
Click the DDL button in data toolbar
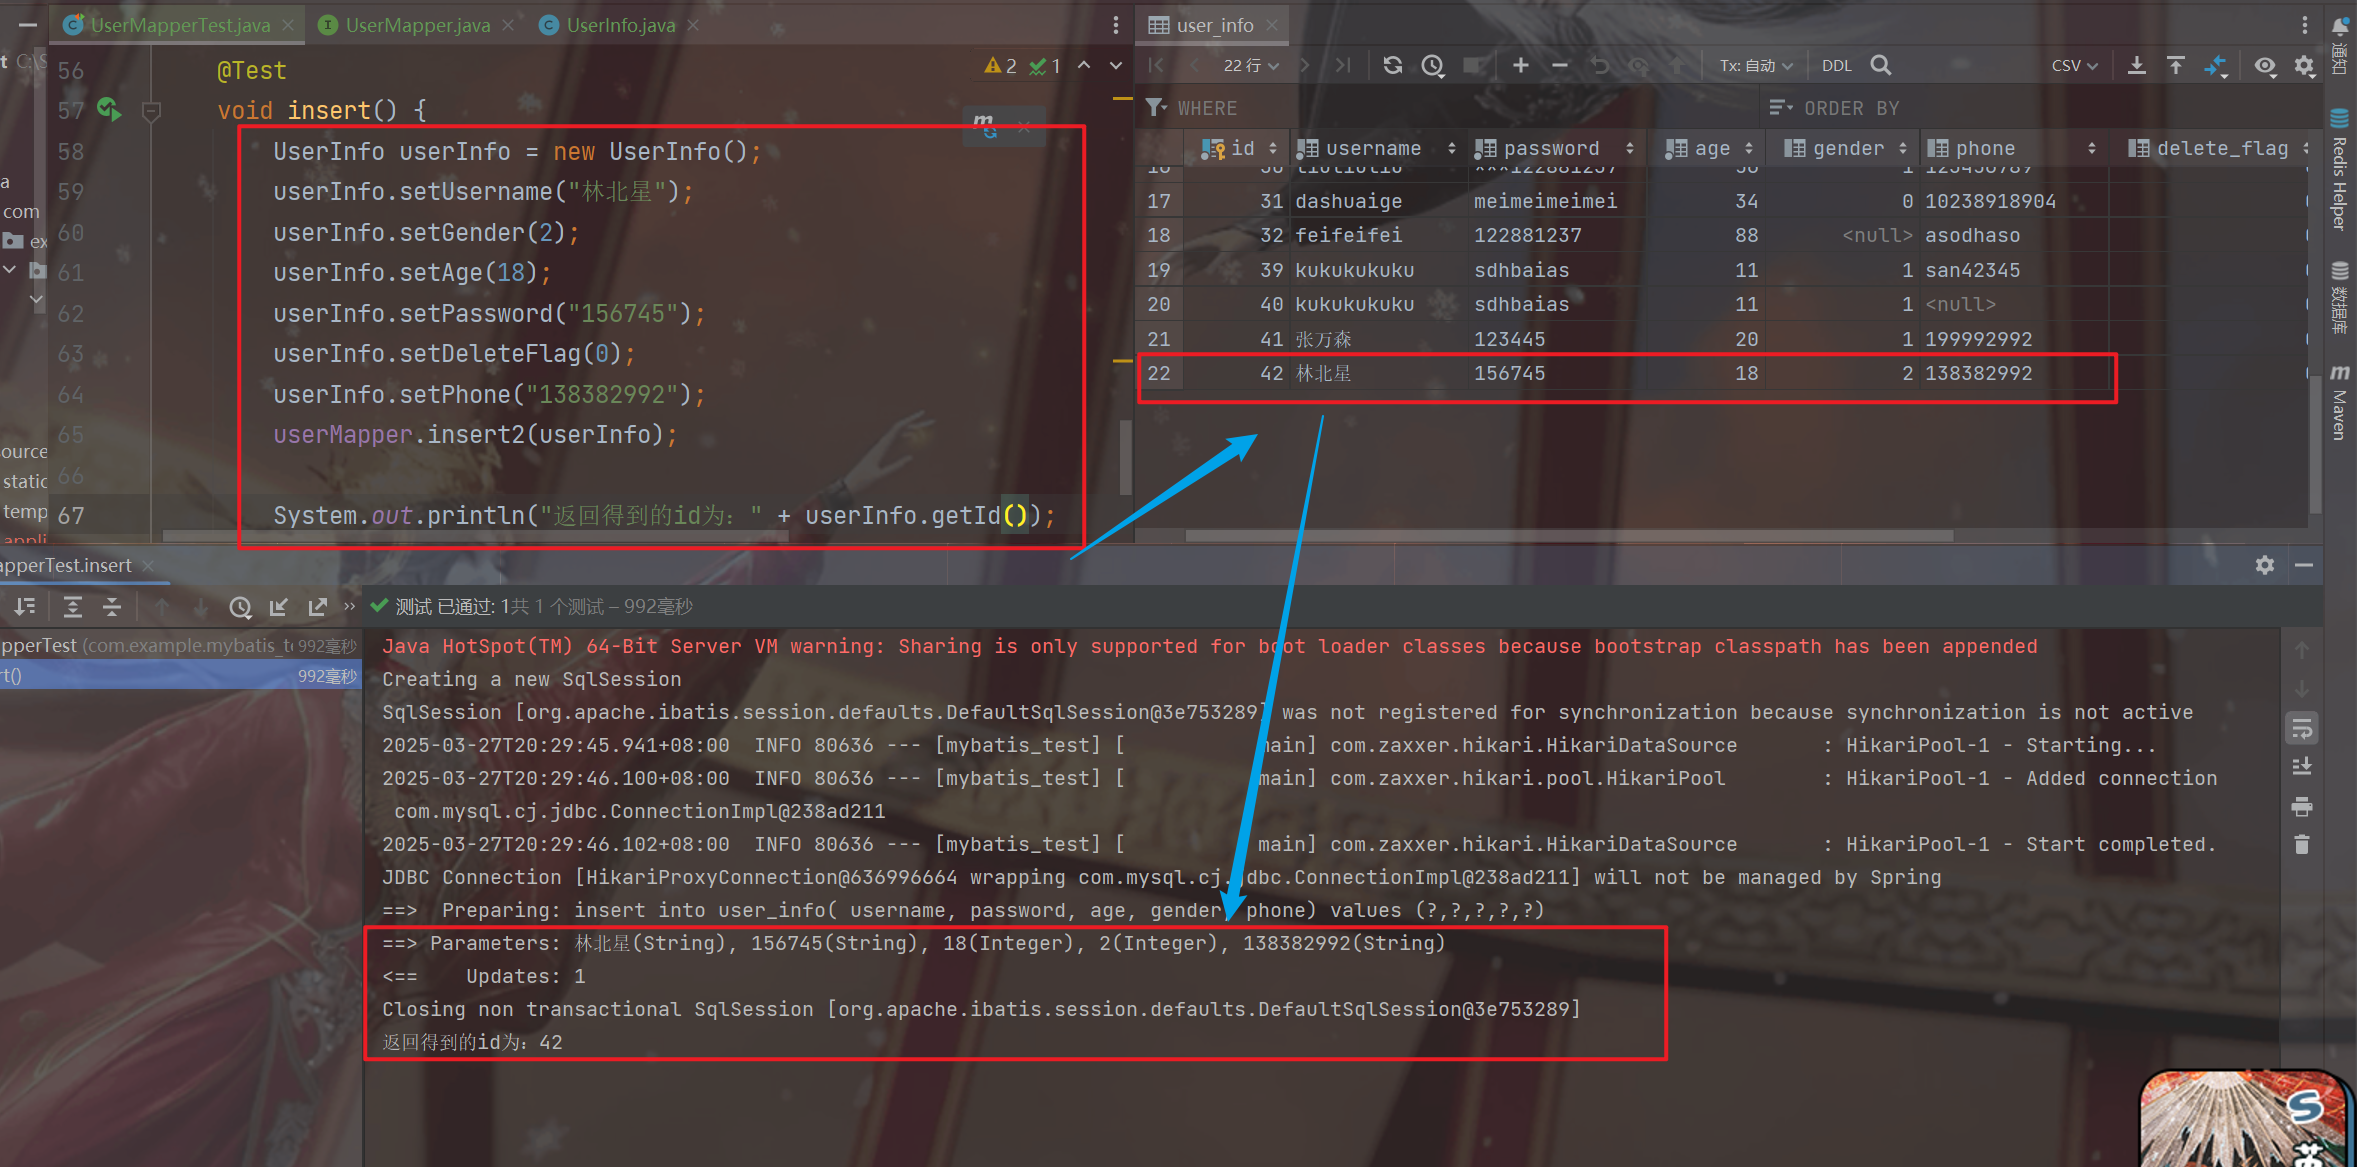point(1836,66)
